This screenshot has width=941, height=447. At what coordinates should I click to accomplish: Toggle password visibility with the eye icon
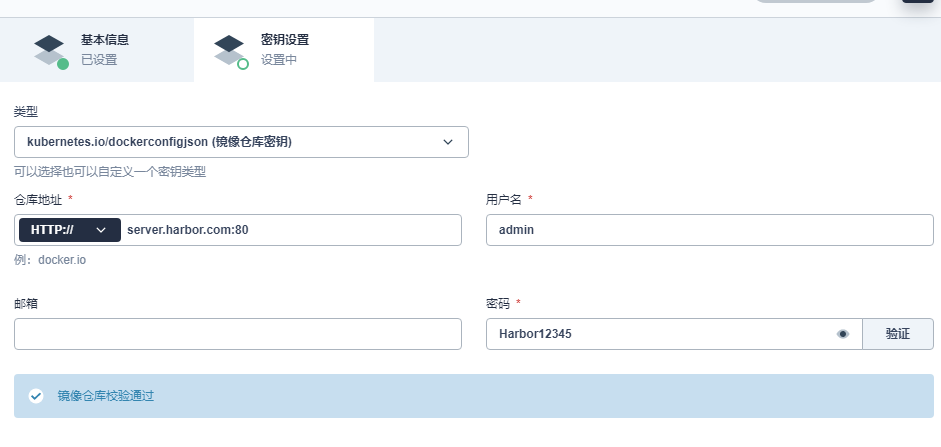(842, 334)
